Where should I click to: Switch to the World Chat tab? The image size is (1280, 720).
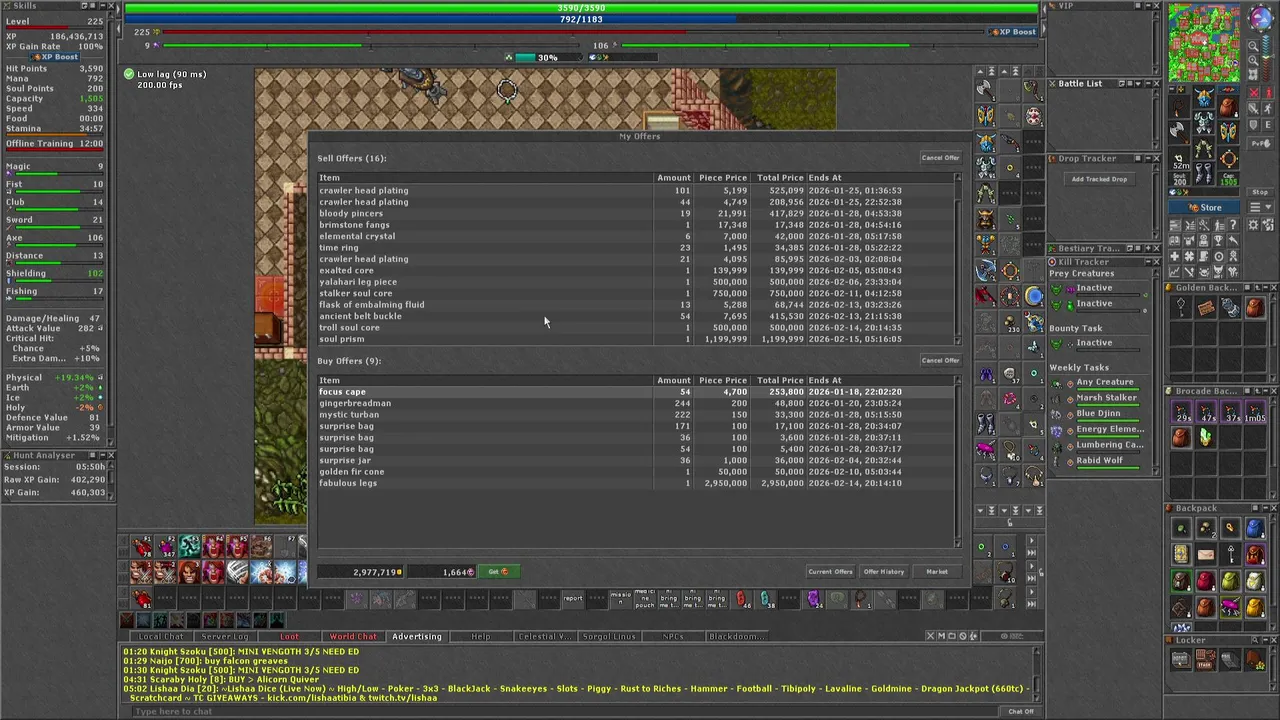click(x=353, y=636)
